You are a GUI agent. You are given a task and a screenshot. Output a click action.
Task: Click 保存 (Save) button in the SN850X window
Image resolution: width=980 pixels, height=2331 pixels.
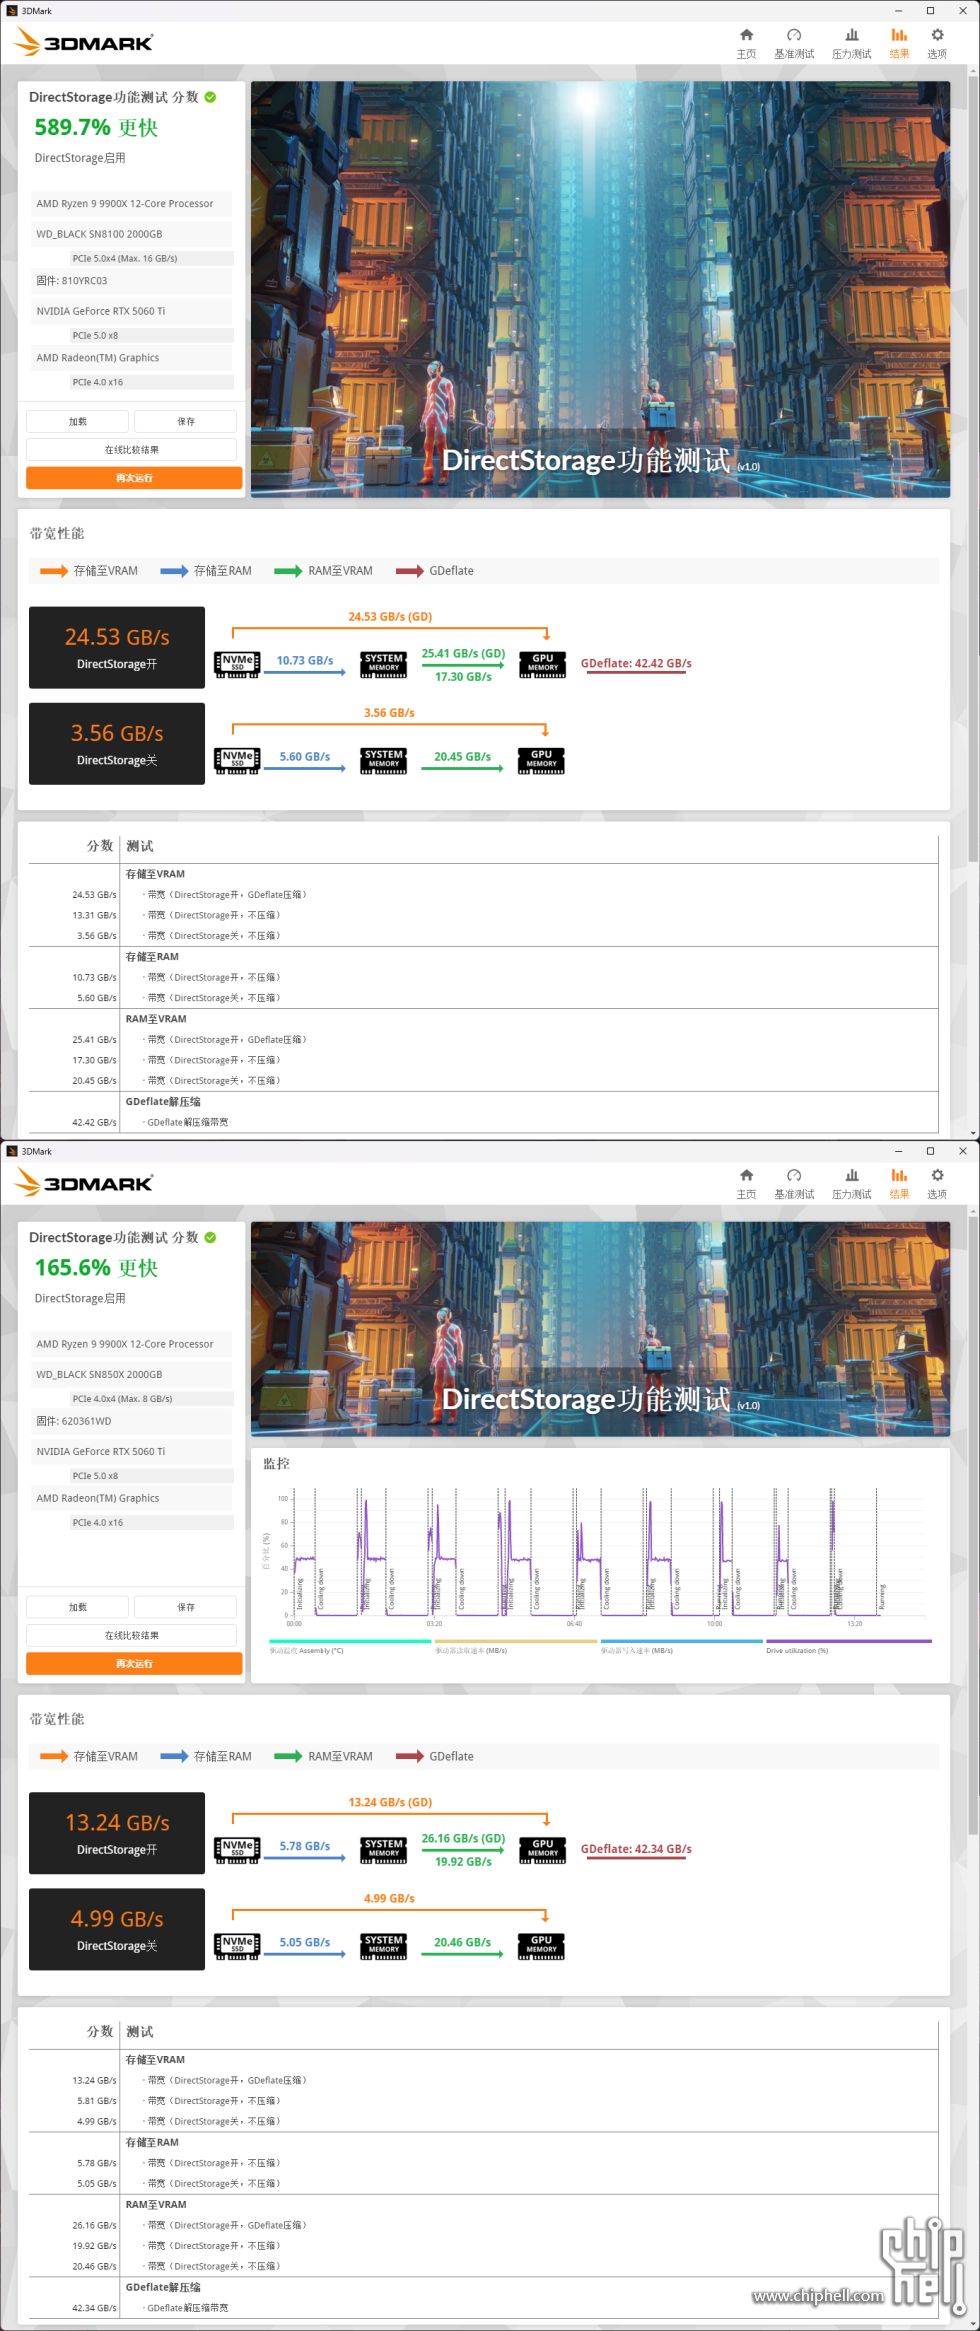coord(186,1607)
